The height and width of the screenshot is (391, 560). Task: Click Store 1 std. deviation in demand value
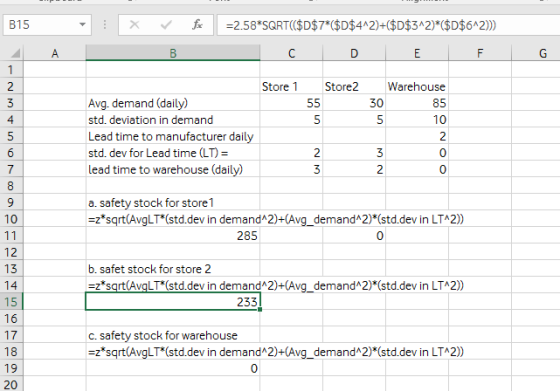pyautogui.click(x=291, y=120)
